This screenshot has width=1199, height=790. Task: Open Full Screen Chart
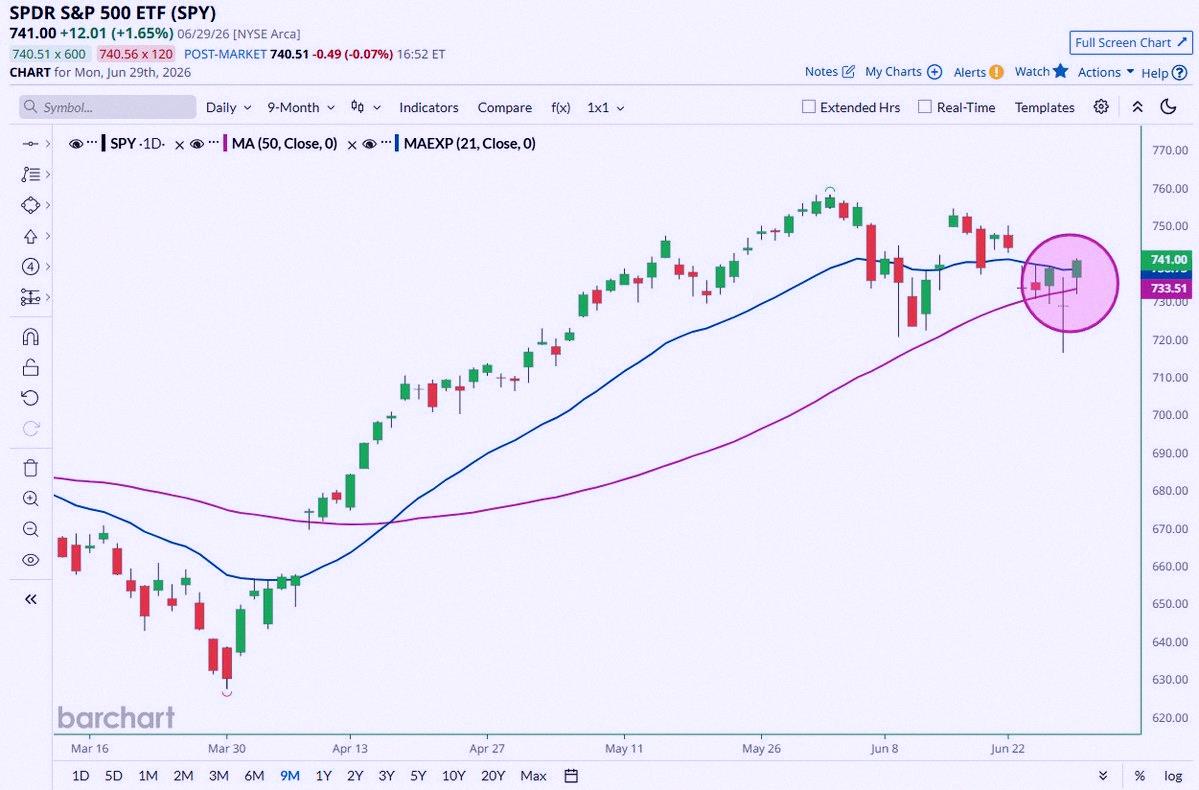(x=1130, y=43)
